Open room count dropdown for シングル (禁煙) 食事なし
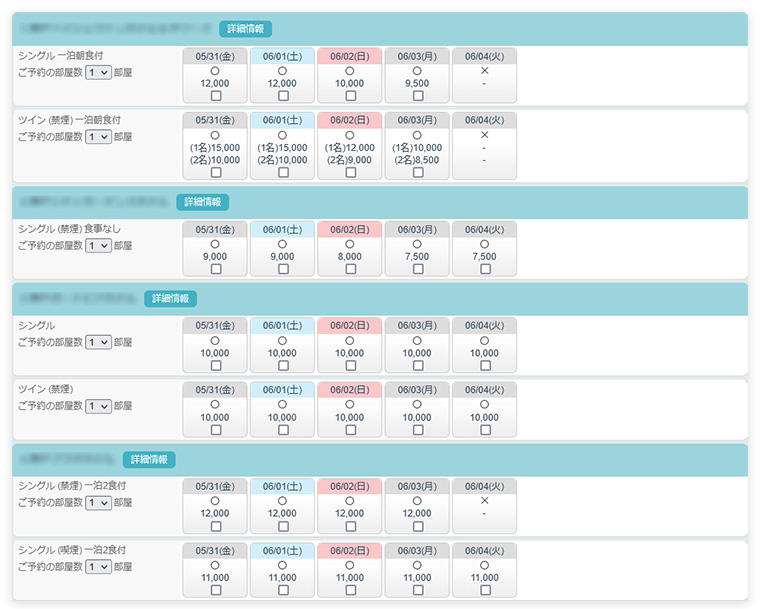The height and width of the screenshot is (609, 760). [98, 245]
